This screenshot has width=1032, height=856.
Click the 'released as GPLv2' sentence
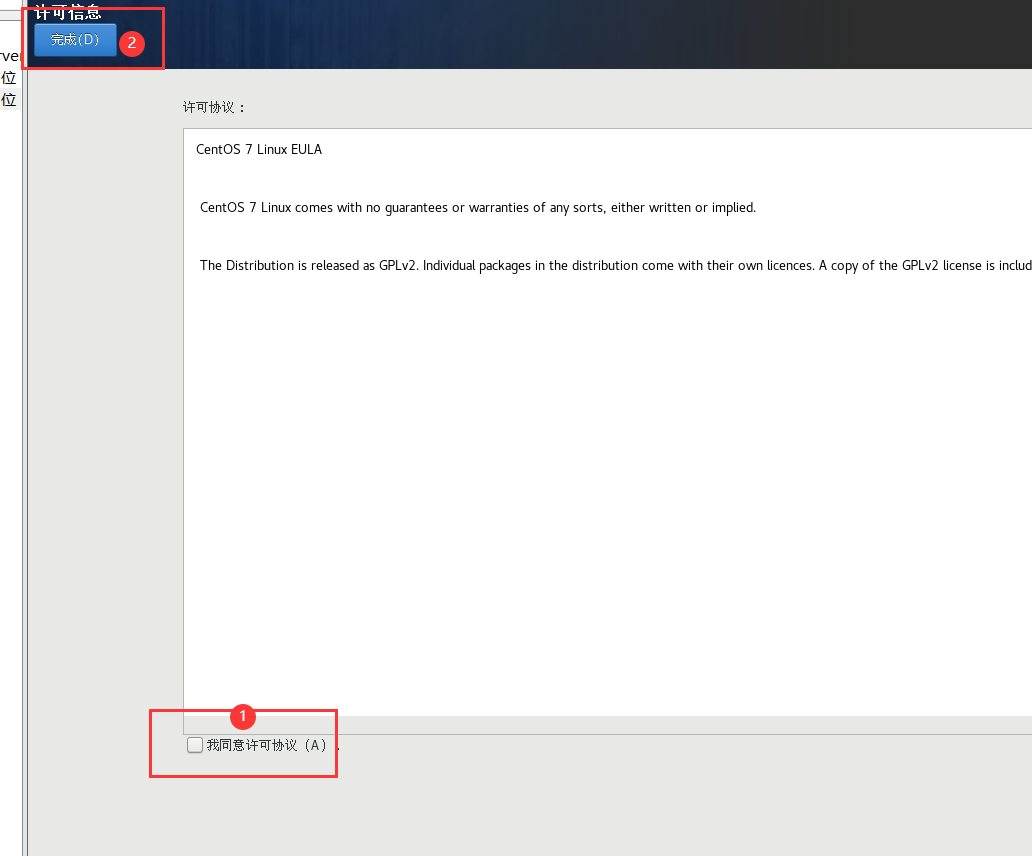[x=615, y=266]
